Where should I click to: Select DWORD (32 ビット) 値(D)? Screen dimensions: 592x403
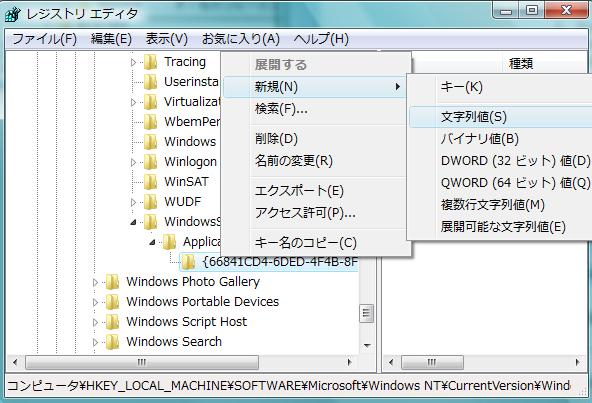pos(500,161)
